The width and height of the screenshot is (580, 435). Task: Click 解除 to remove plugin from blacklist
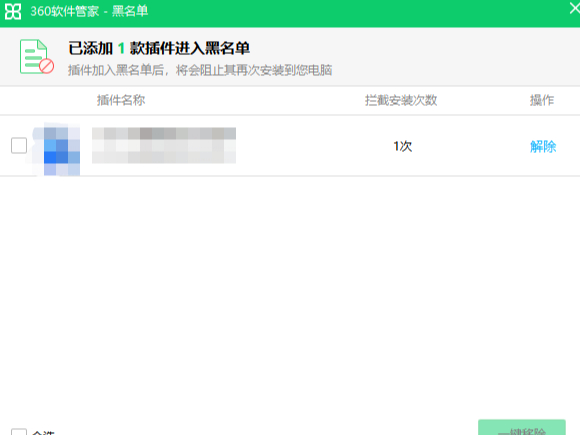543,146
